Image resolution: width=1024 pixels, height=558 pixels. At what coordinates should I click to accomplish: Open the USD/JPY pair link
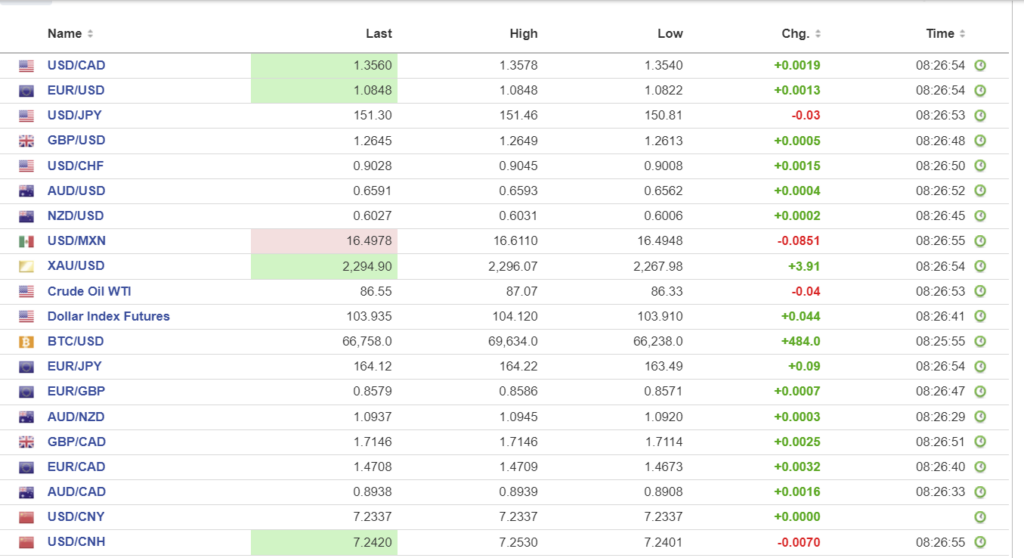75,116
